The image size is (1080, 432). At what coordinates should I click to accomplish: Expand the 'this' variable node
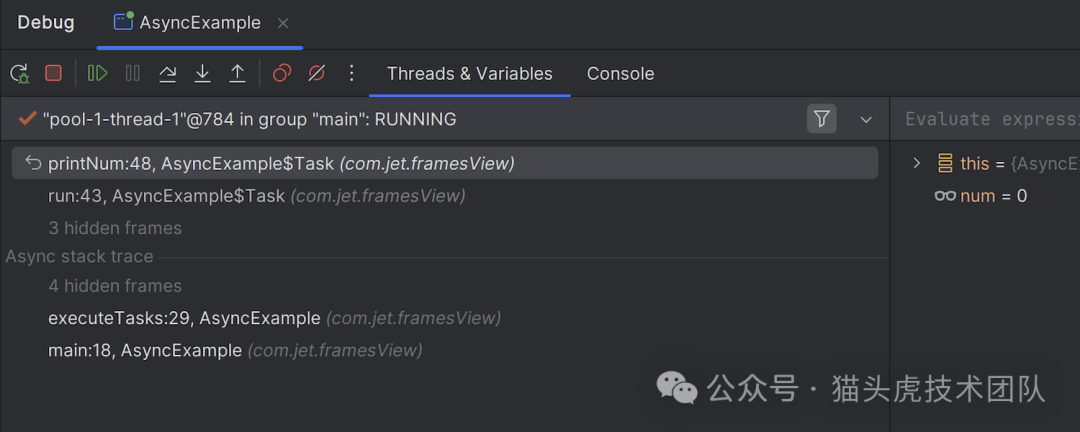pyautogui.click(x=916, y=163)
